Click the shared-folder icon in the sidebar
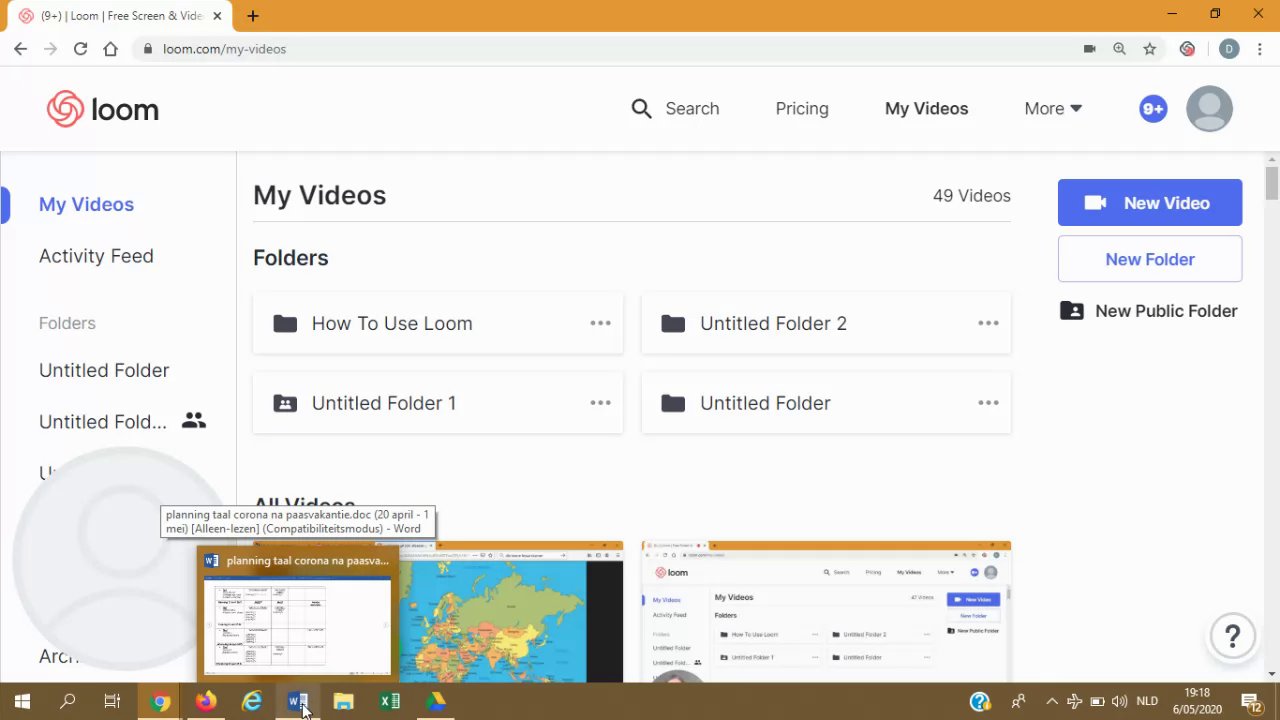 tap(194, 421)
